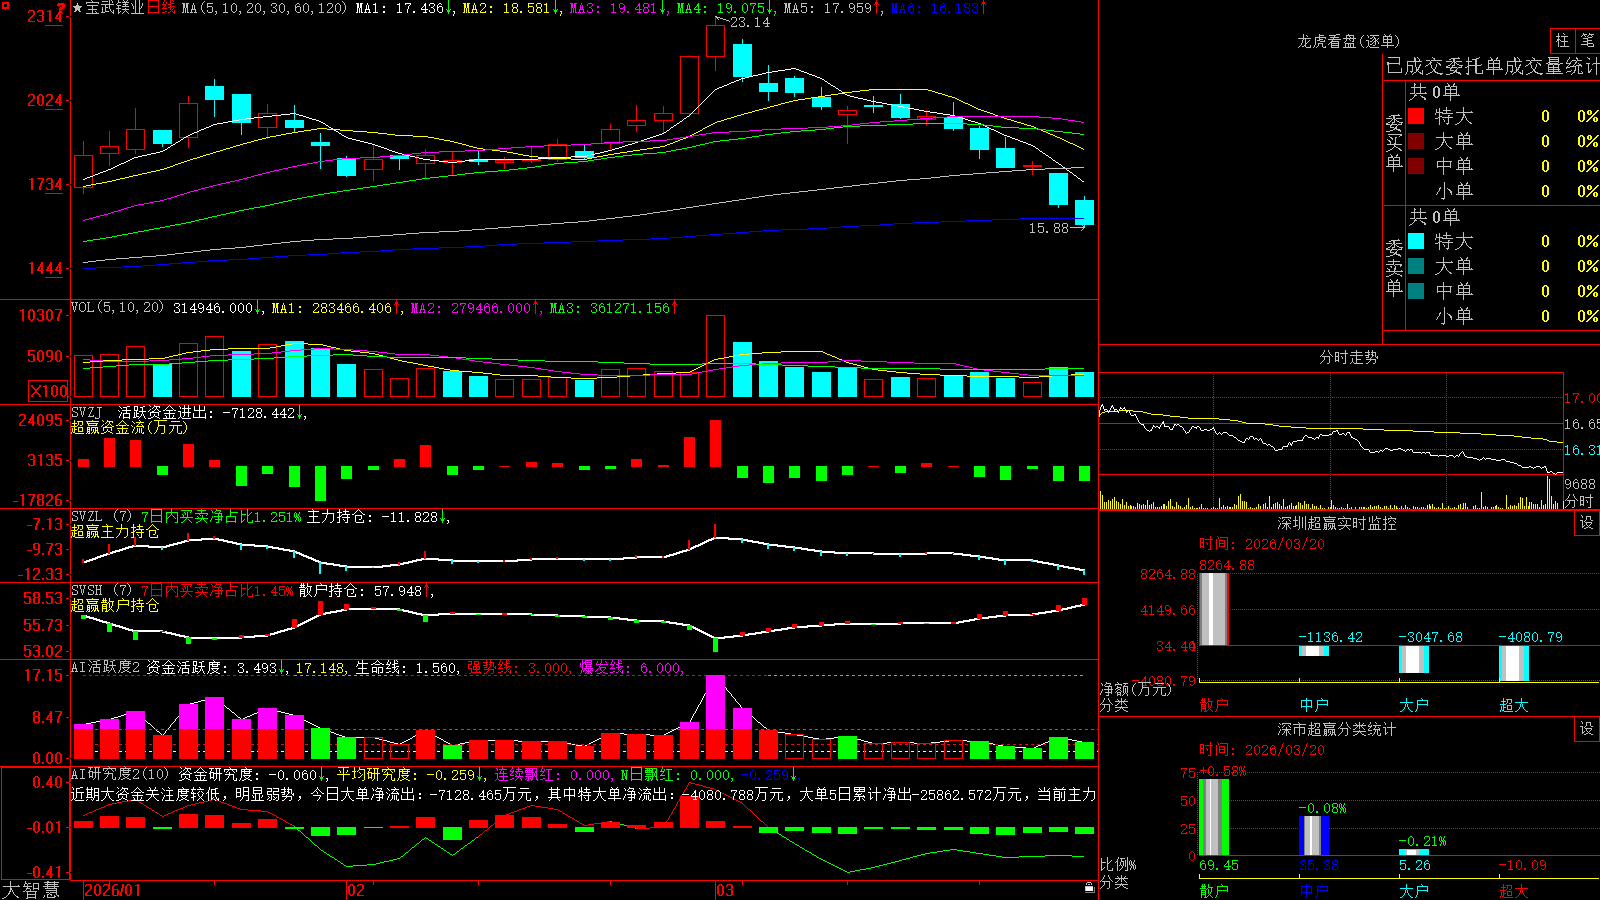This screenshot has width=1600, height=900.
Task: Click the 深圳超赢实时监控 panel title
Action: pyautogui.click(x=1337, y=523)
